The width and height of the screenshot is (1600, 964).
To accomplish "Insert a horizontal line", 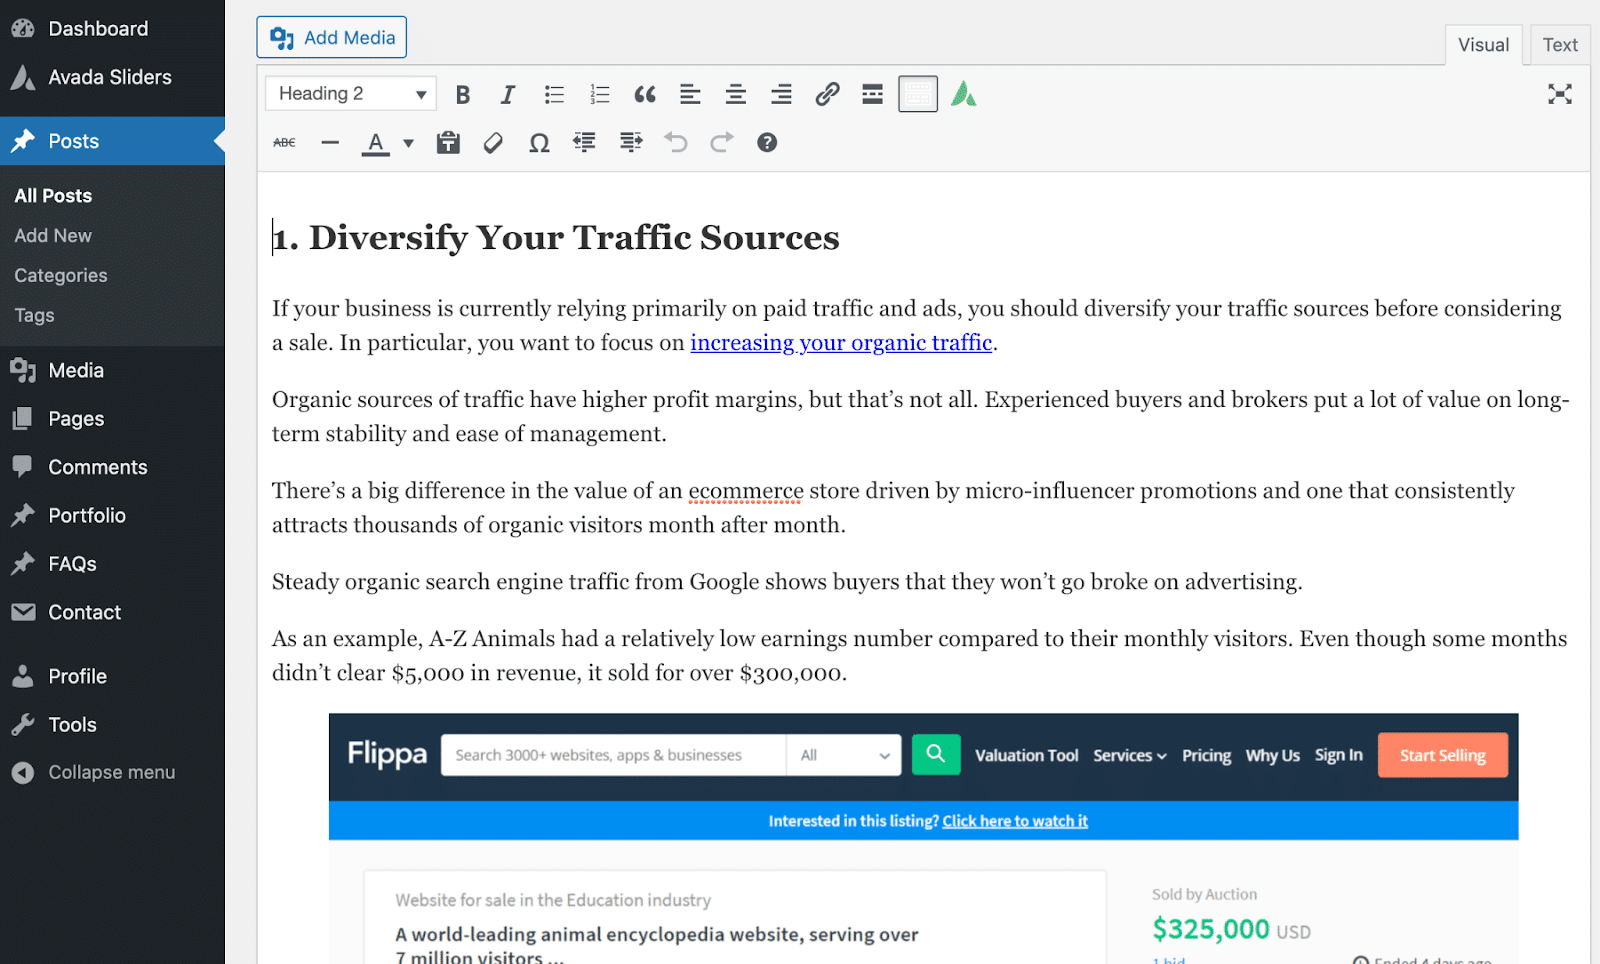I will point(329,142).
